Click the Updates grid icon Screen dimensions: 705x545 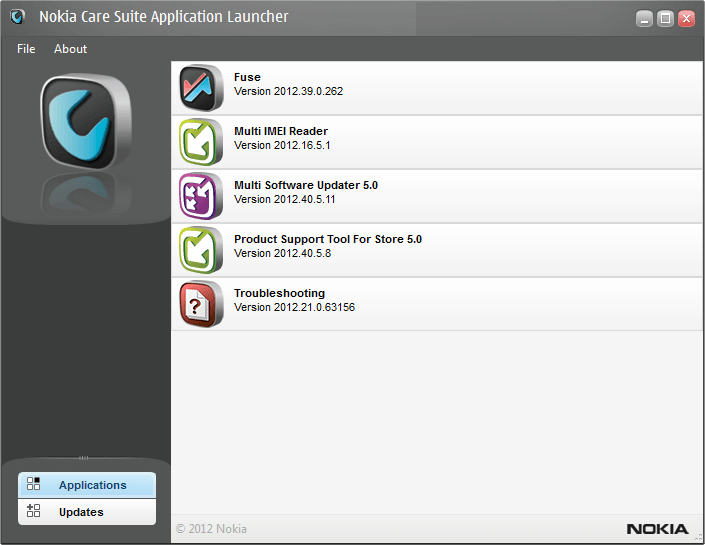click(x=33, y=511)
